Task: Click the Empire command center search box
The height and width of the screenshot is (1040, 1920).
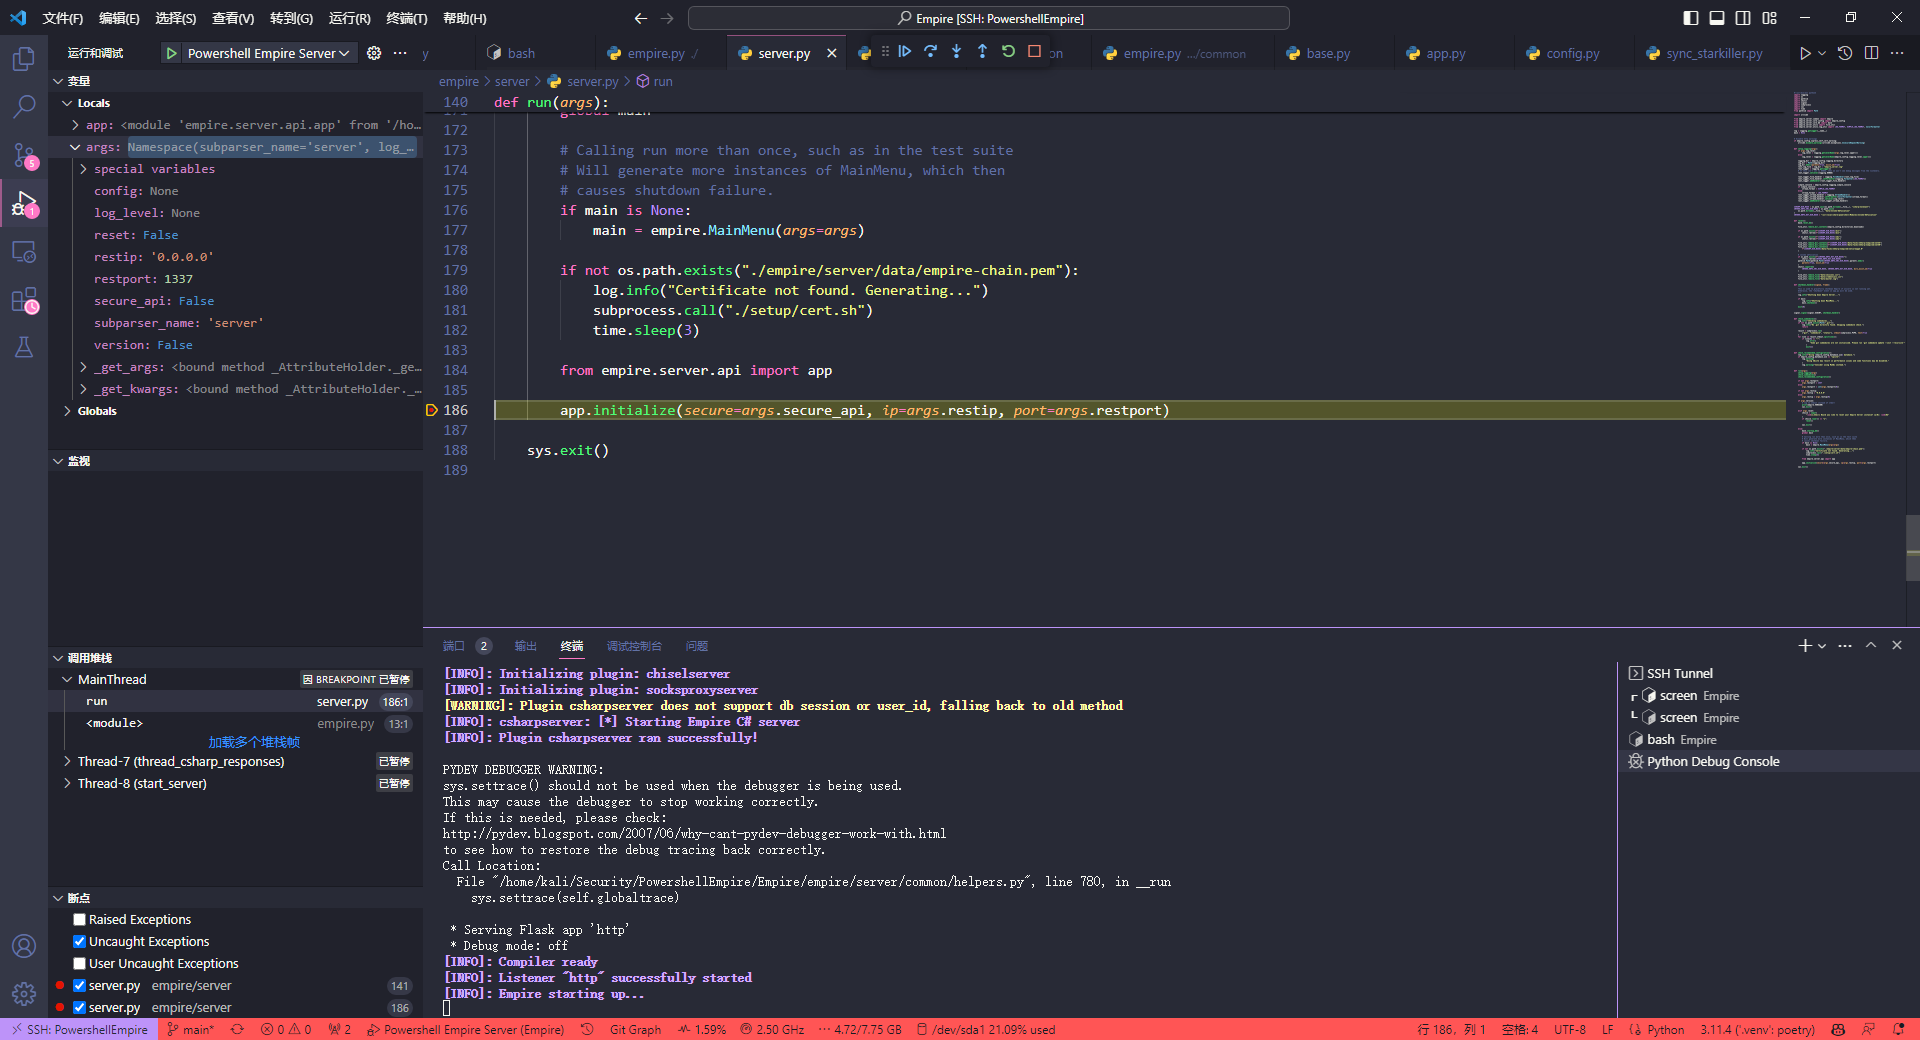Action: [988, 18]
